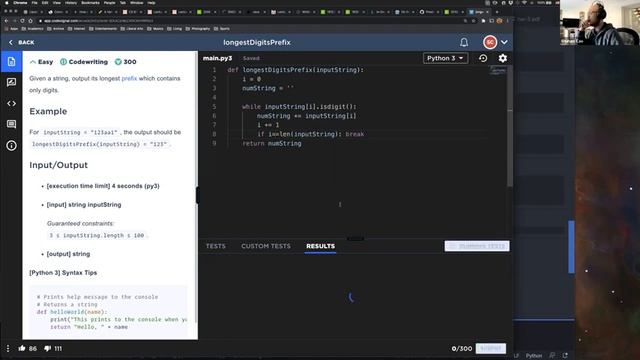Screen dimensions: 640x360
Task: Click the editor vertical scrollbar
Action: (x=510, y=127)
